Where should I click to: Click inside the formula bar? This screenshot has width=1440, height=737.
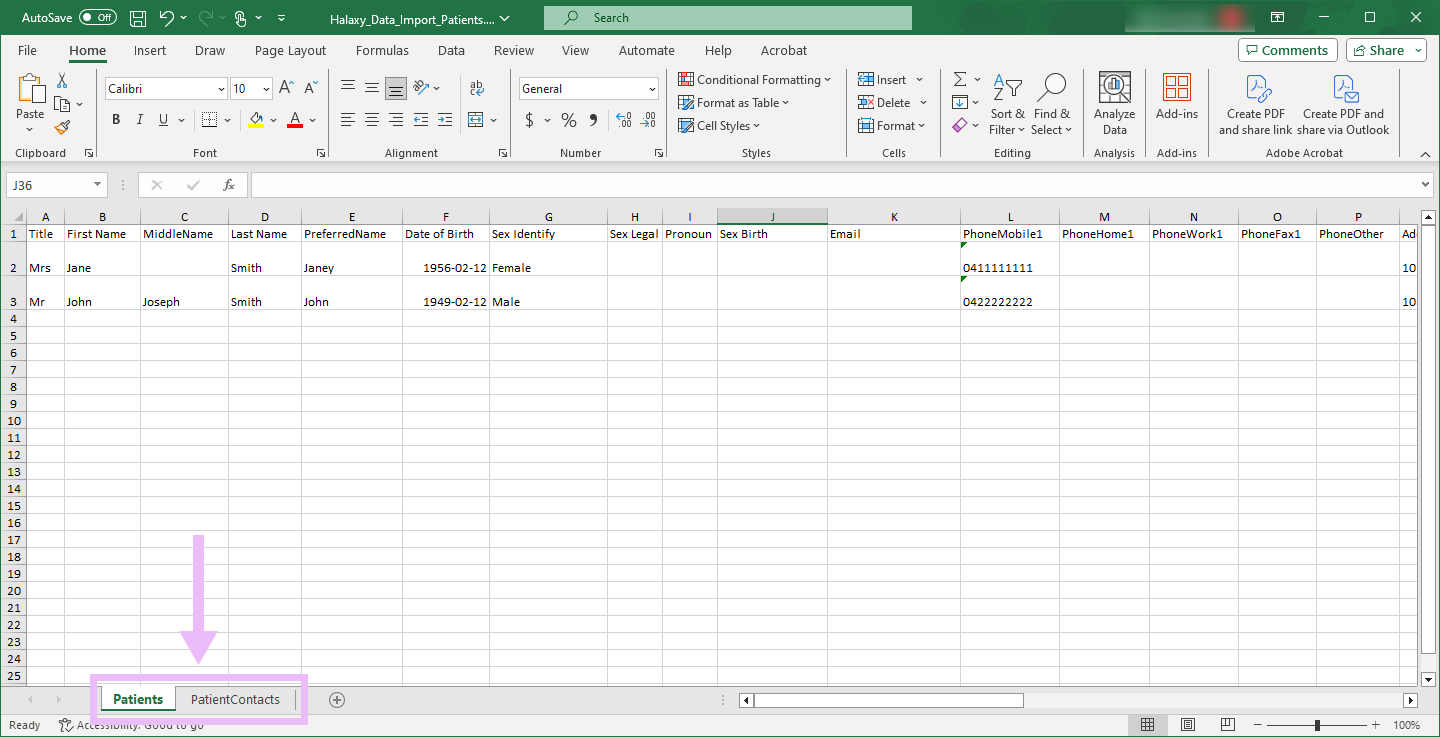tap(700, 184)
